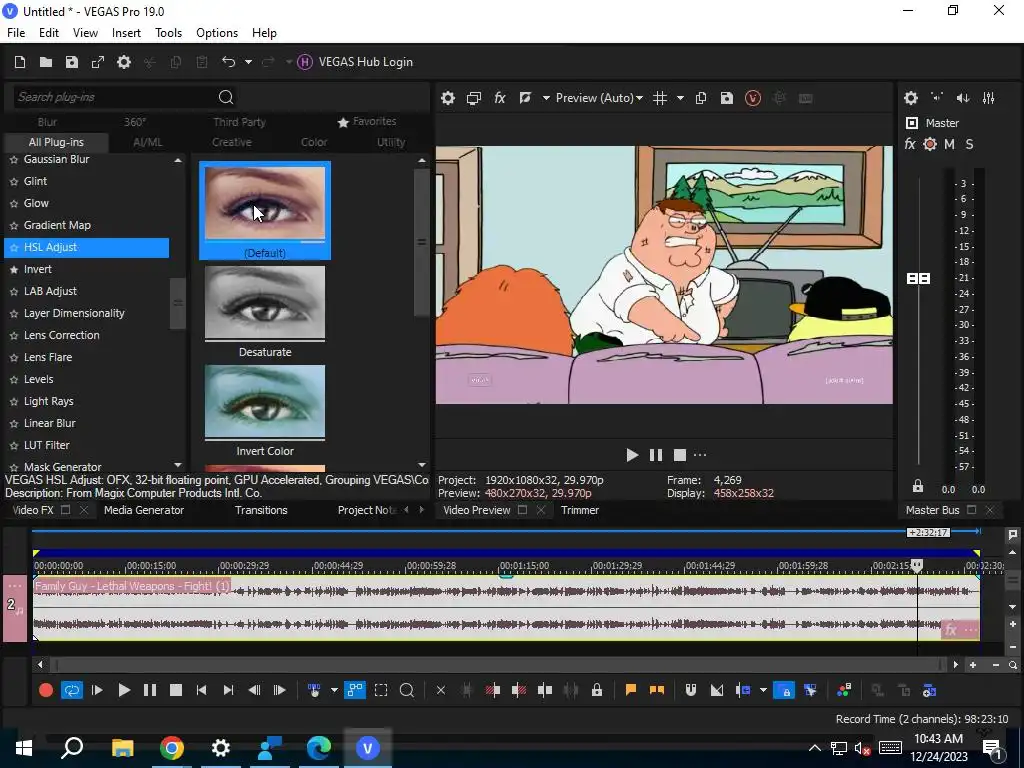The height and width of the screenshot is (768, 1024).
Task: Toggle favorite star for Gaussian Blur
Action: 14,160
